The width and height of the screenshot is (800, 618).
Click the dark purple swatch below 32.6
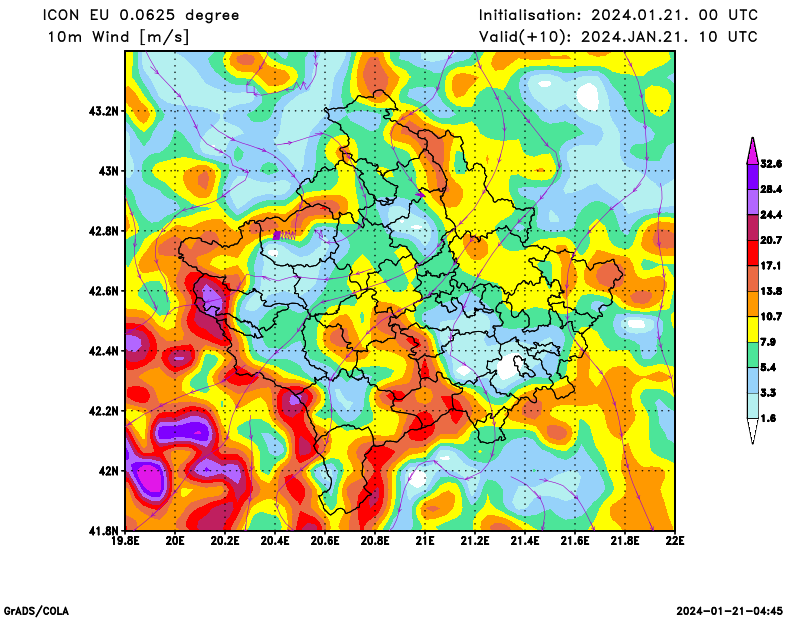753,177
